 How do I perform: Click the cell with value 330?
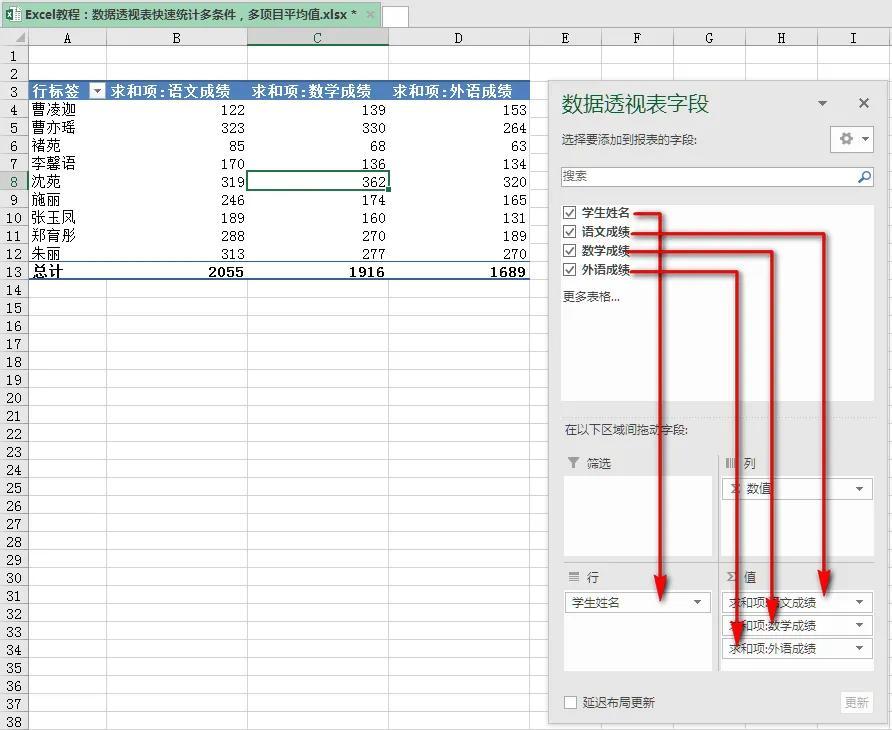pos(317,127)
